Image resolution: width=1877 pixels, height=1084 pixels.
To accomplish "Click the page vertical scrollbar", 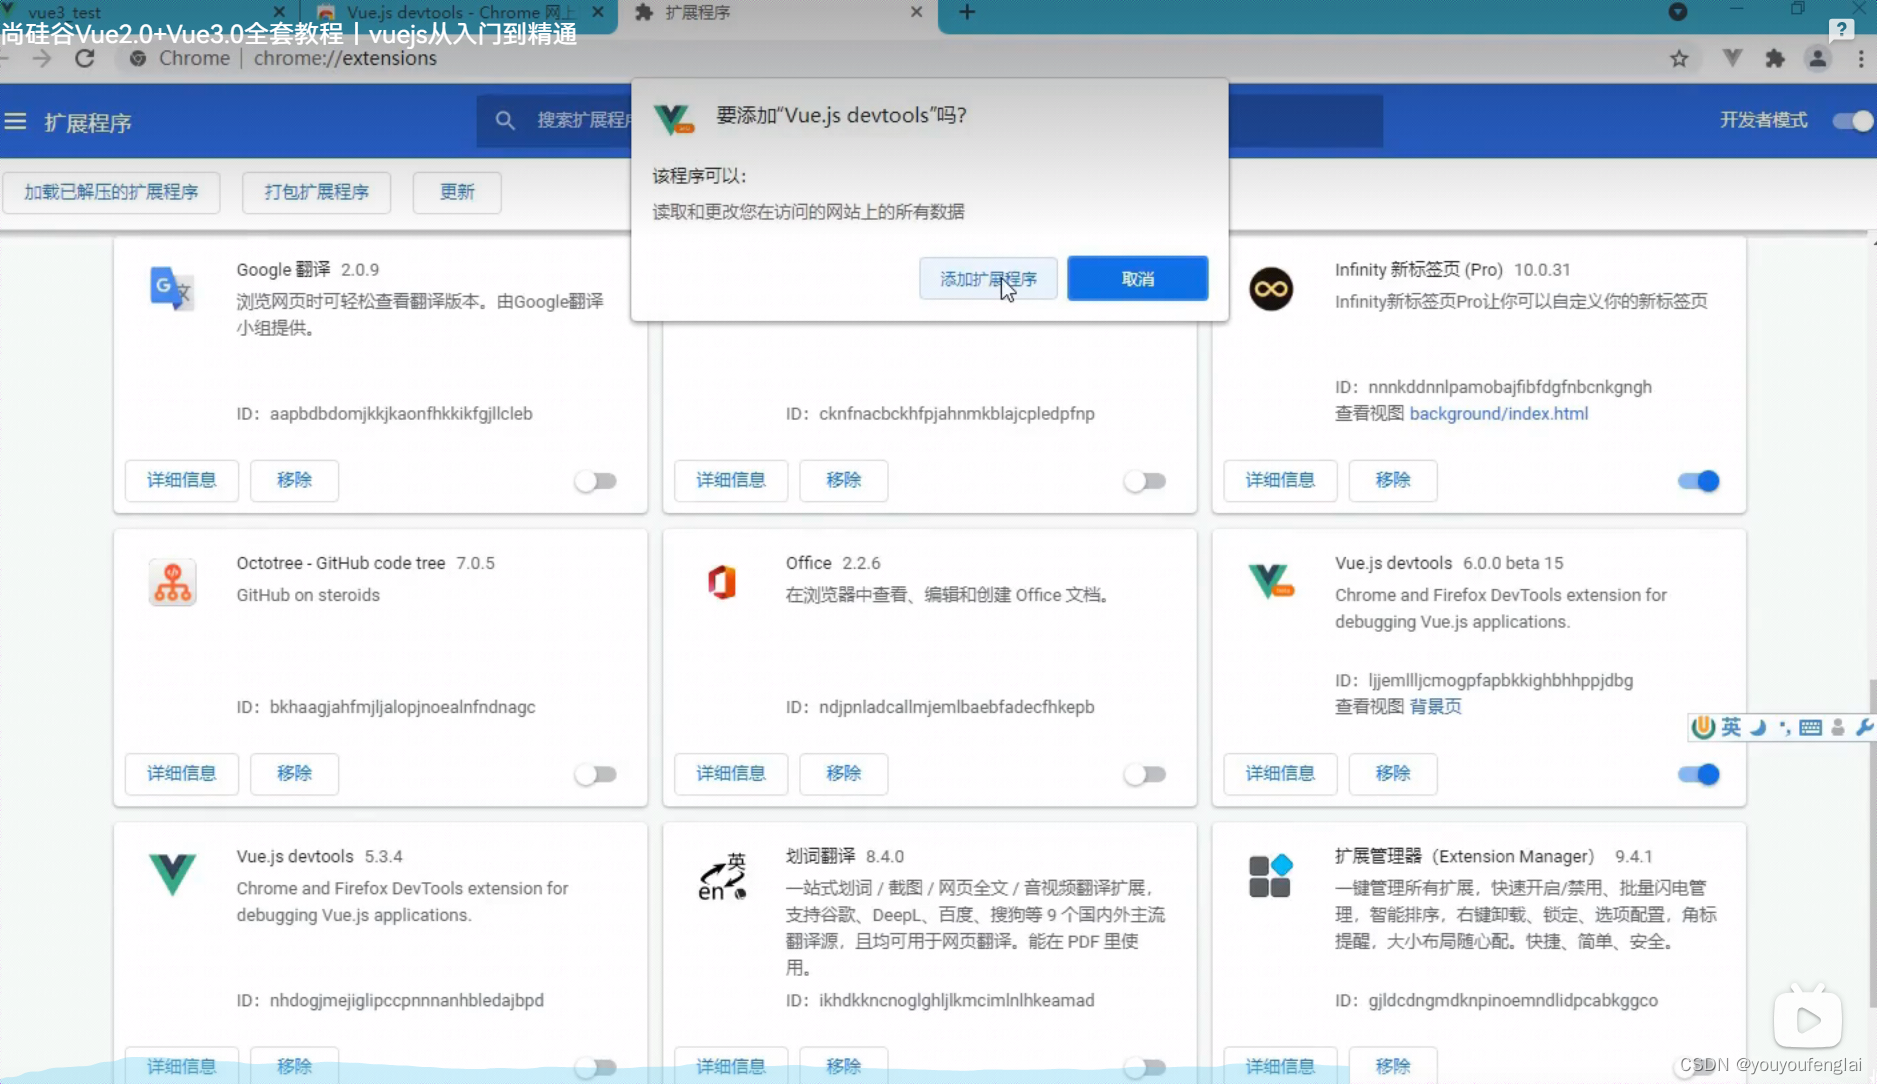I will point(1872,843).
